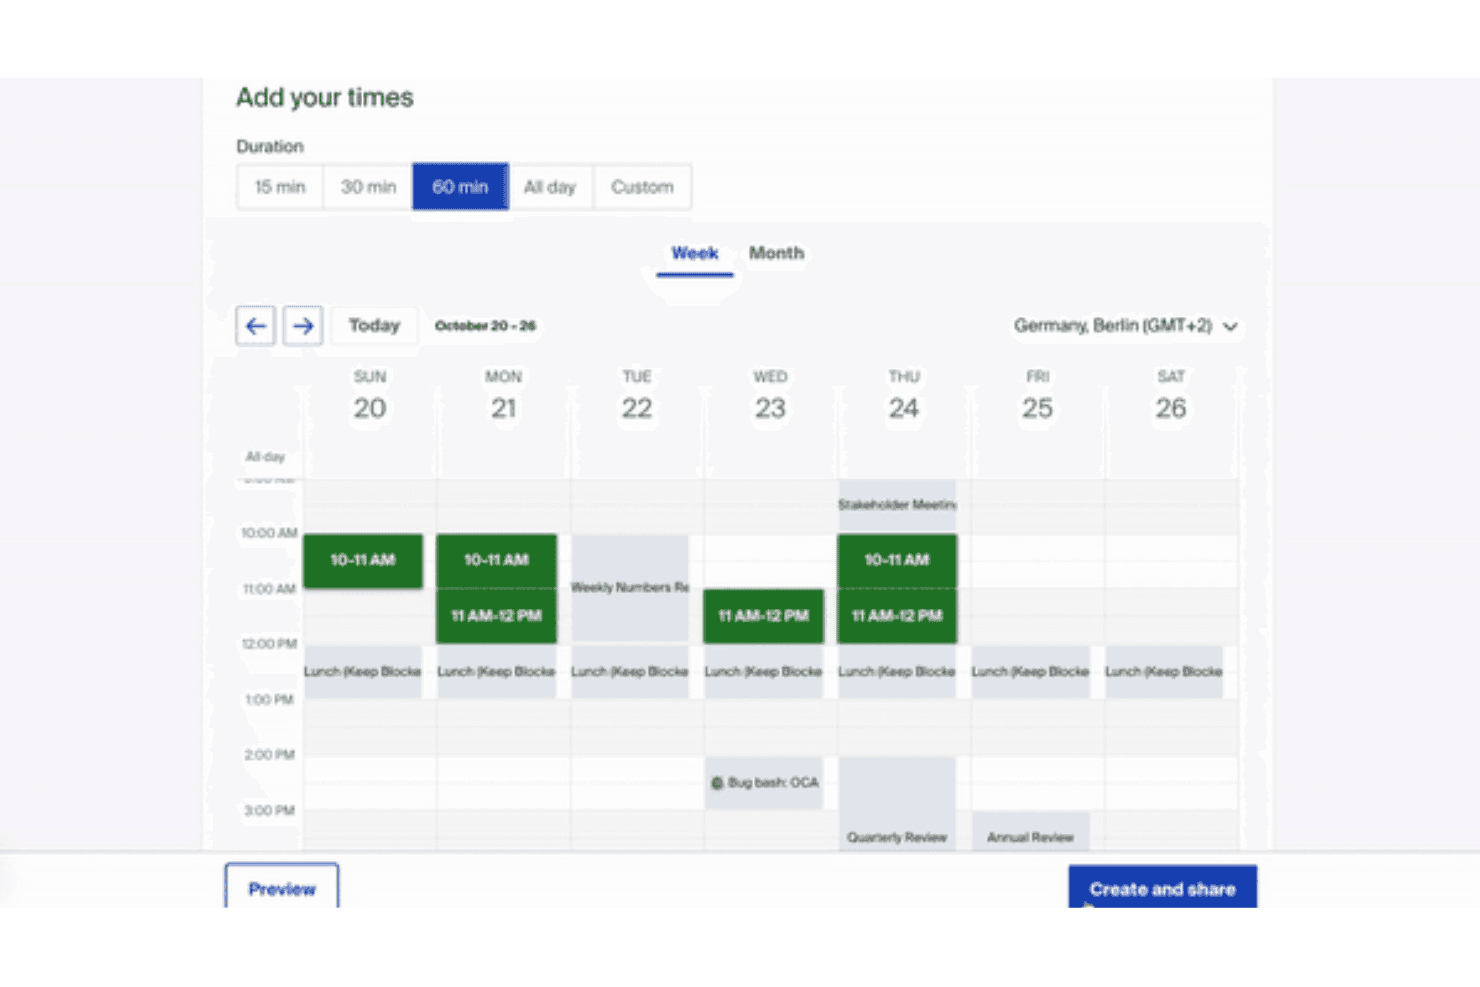
Task: Open the Germany, Berlin timezone dropdown
Action: tap(1126, 326)
